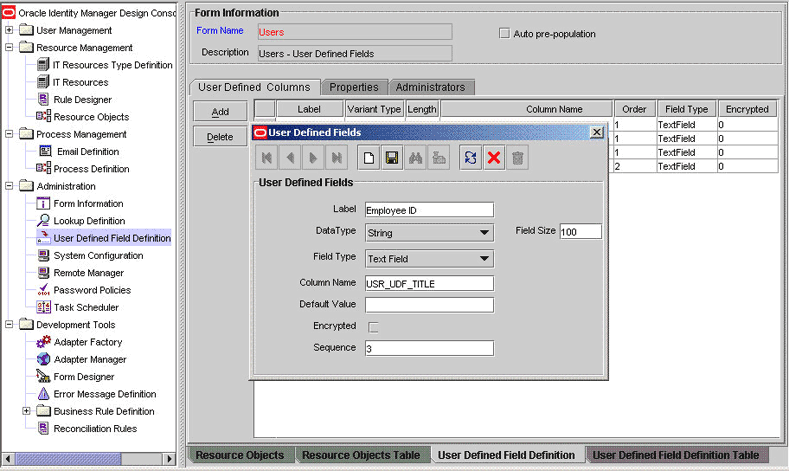This screenshot has height=471, width=789.
Task: Open Lookup Definition
Action: pyautogui.click(x=89, y=220)
